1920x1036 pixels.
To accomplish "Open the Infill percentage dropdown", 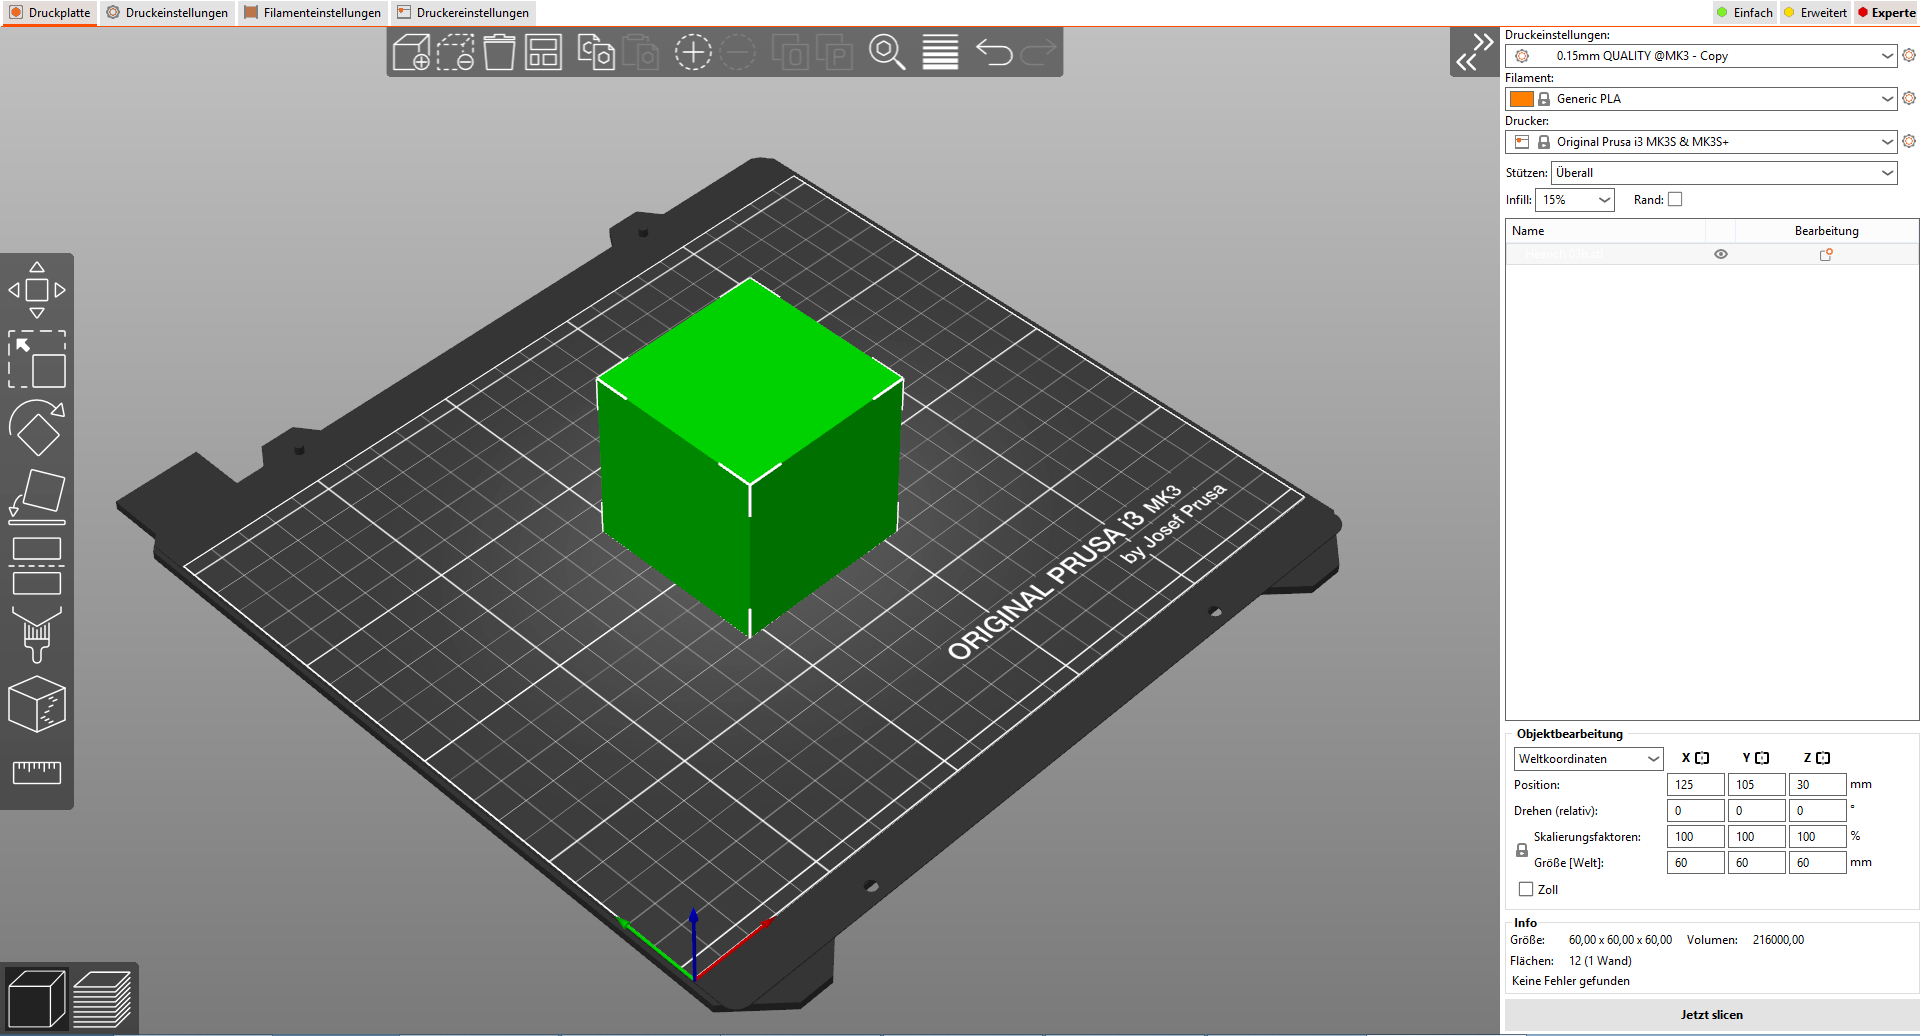I will [x=1575, y=200].
